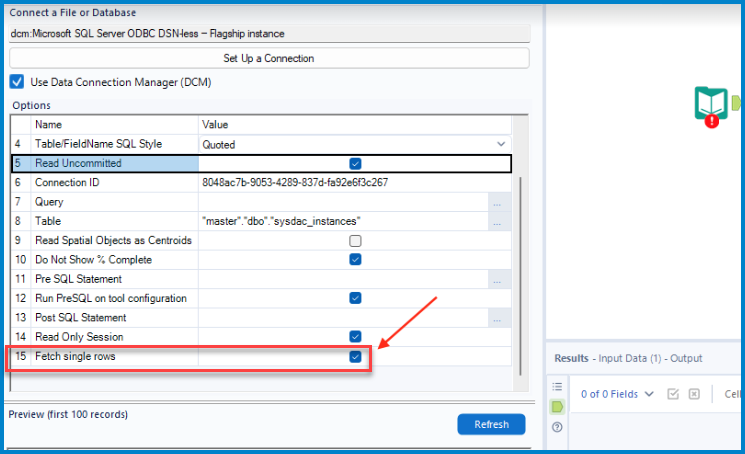Click the Table value sysdac_instances
The height and width of the screenshot is (454, 745).
pyautogui.click(x=281, y=221)
